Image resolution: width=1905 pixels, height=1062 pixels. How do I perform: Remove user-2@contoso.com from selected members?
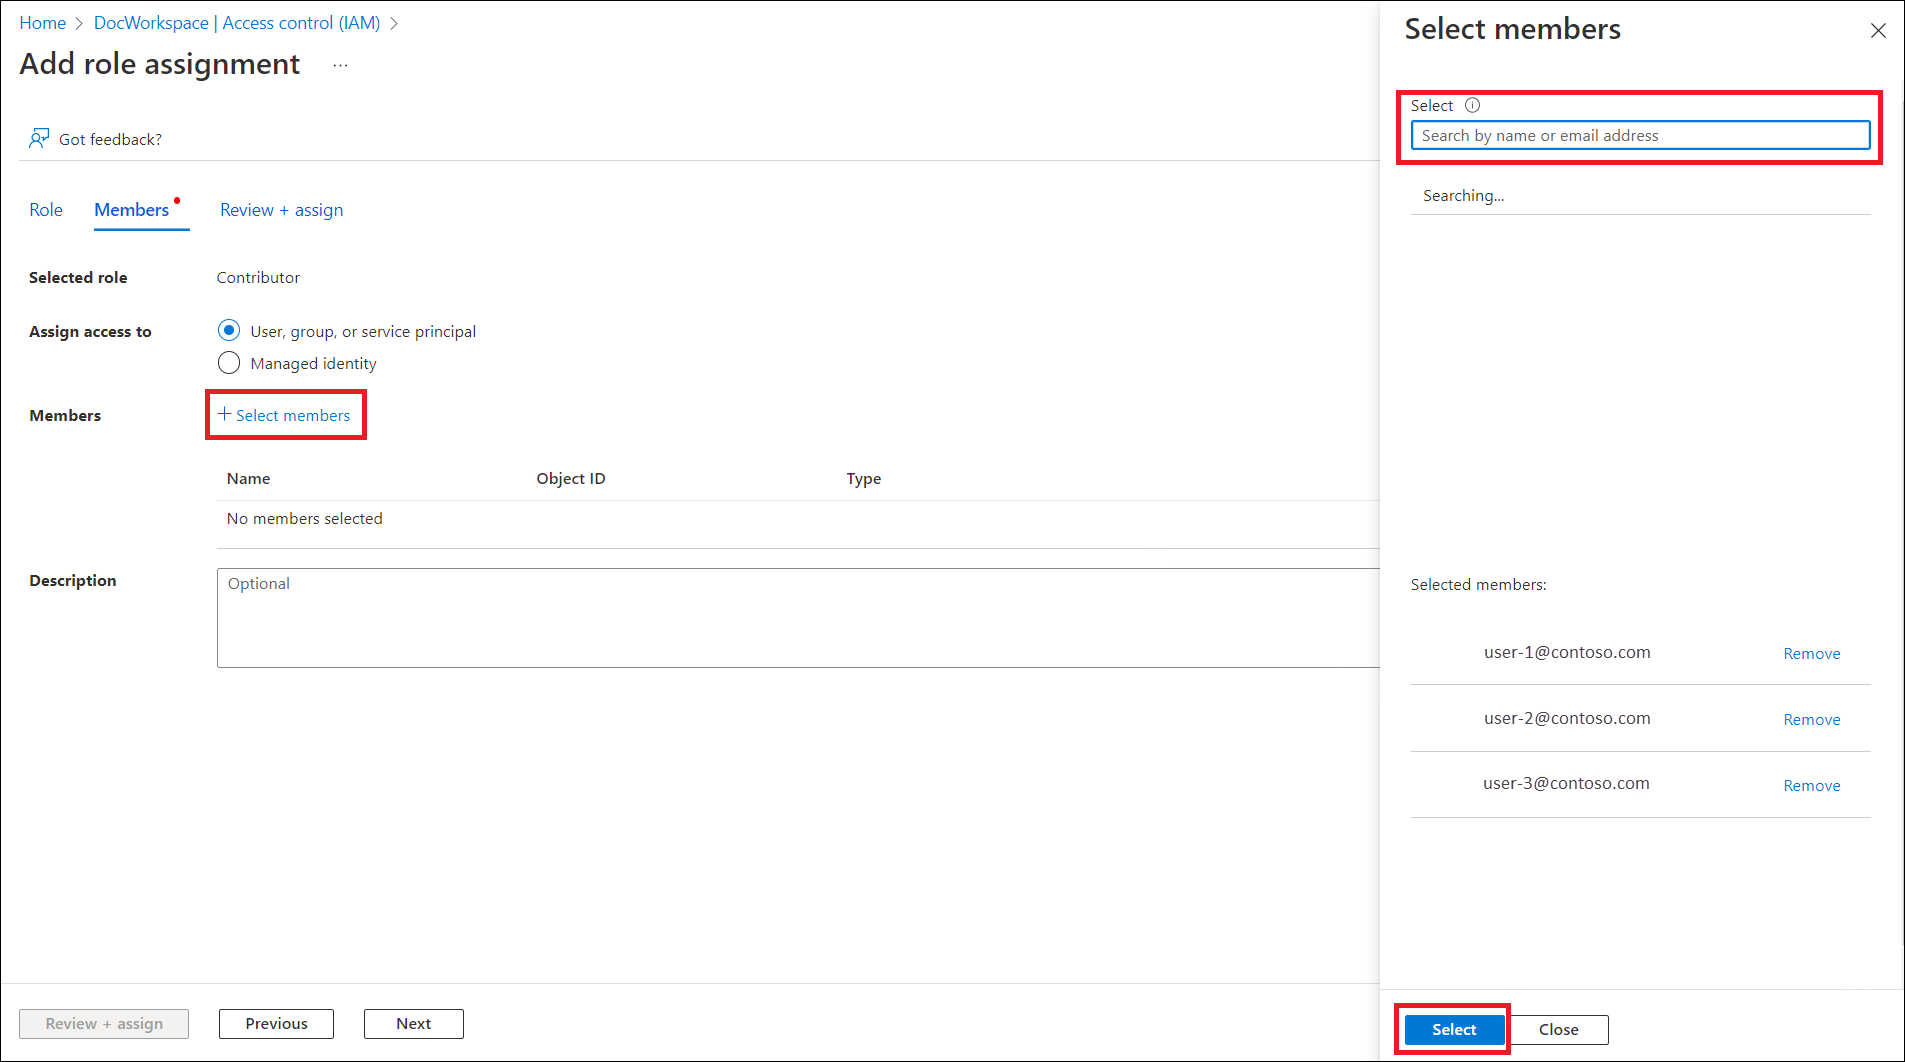pos(1811,719)
